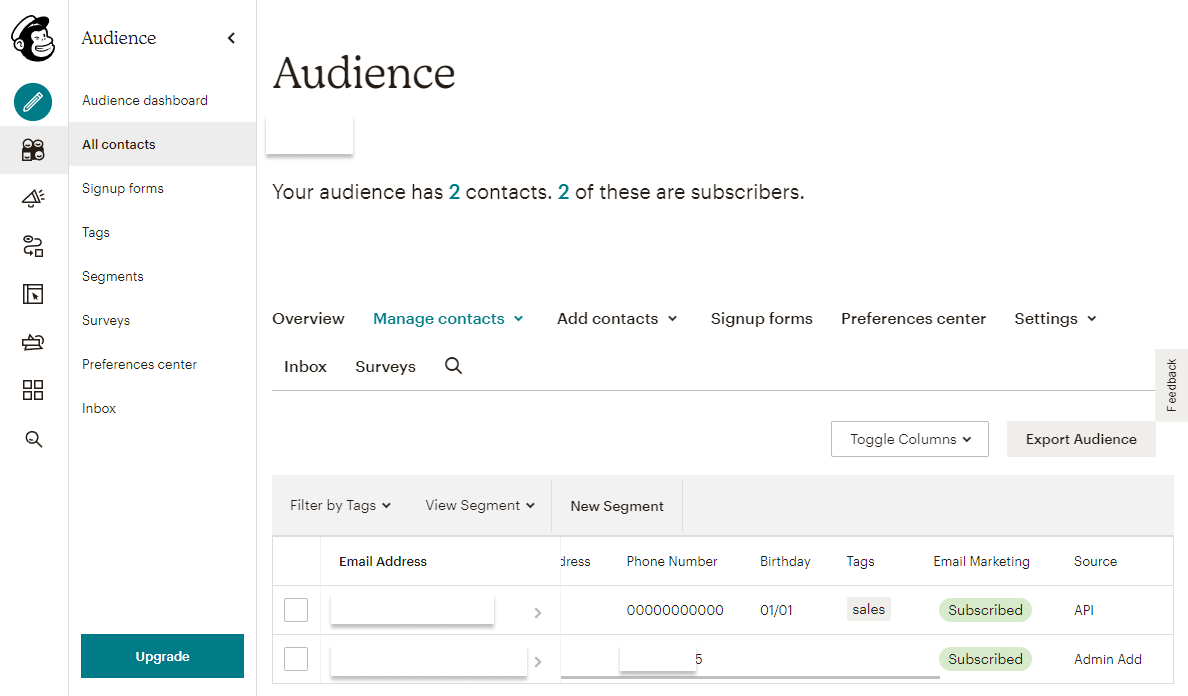1188x696 pixels.
Task: Collapse the Audience side panel
Action: click(x=231, y=38)
